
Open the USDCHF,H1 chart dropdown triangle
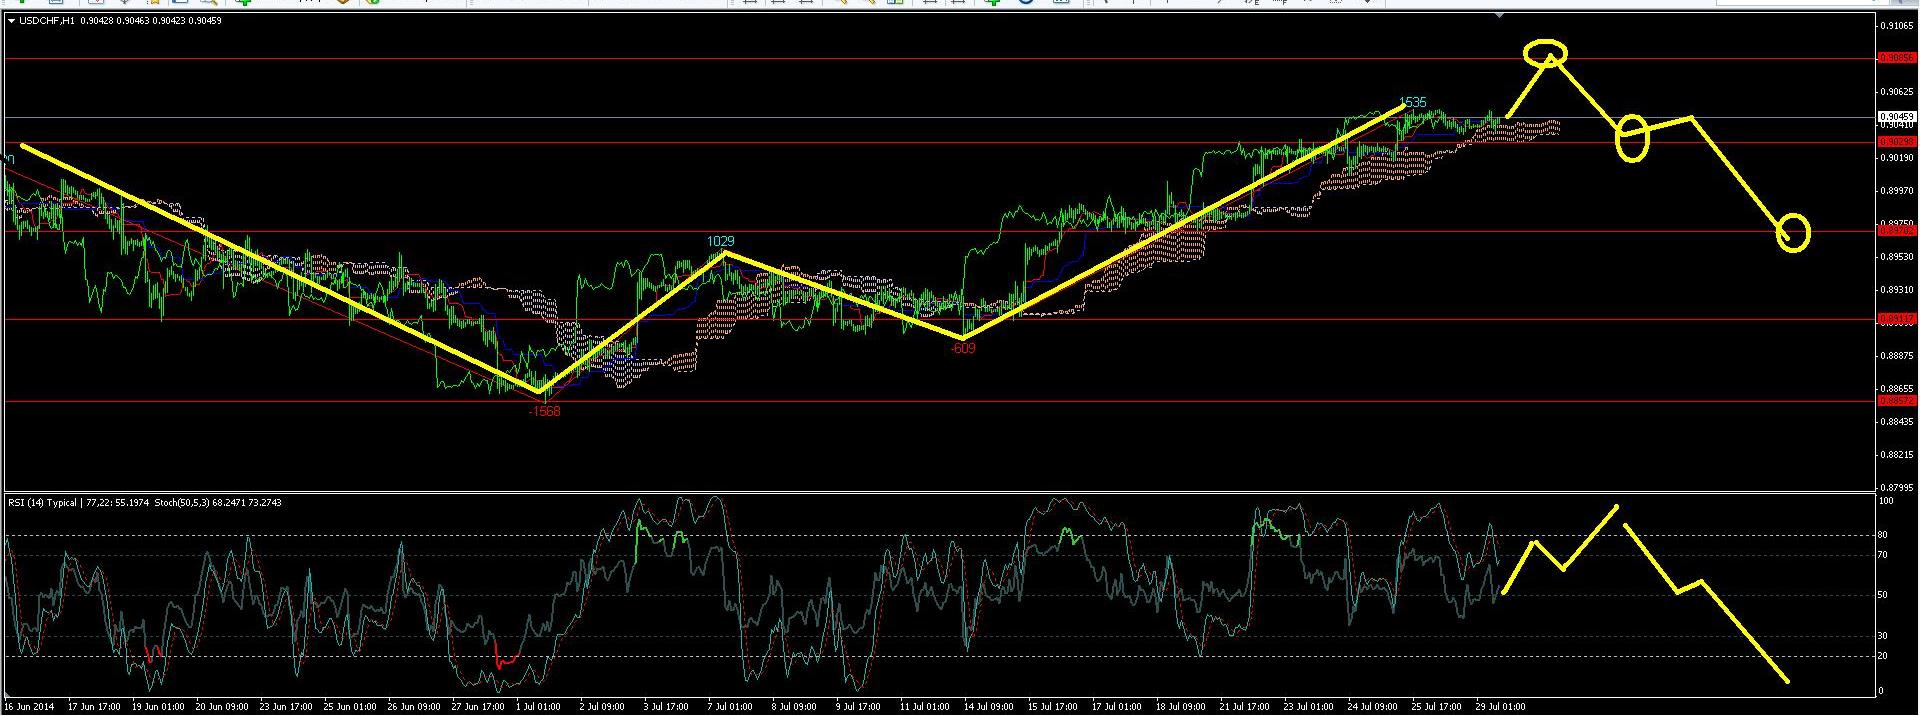(x=11, y=21)
